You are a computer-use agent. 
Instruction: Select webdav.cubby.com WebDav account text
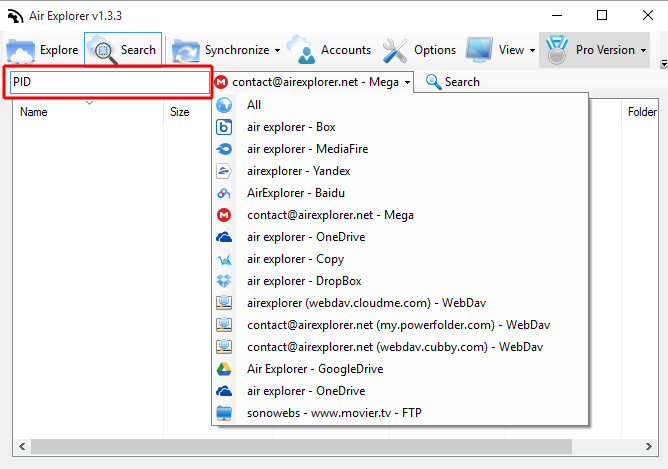pyautogui.click(x=395, y=347)
